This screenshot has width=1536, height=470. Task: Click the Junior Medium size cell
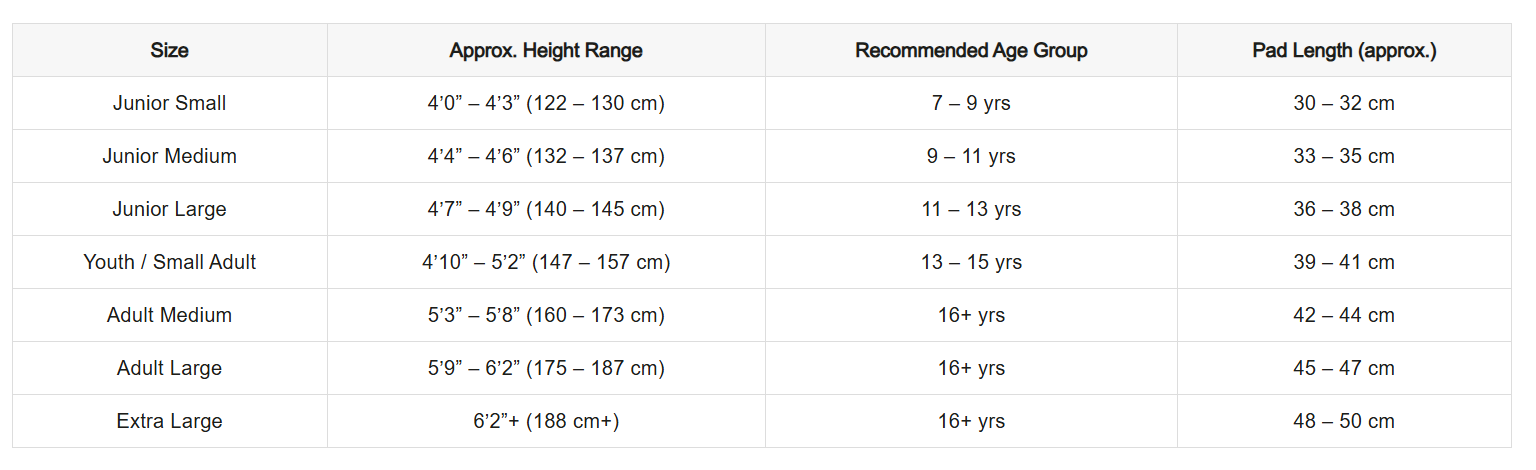169,156
